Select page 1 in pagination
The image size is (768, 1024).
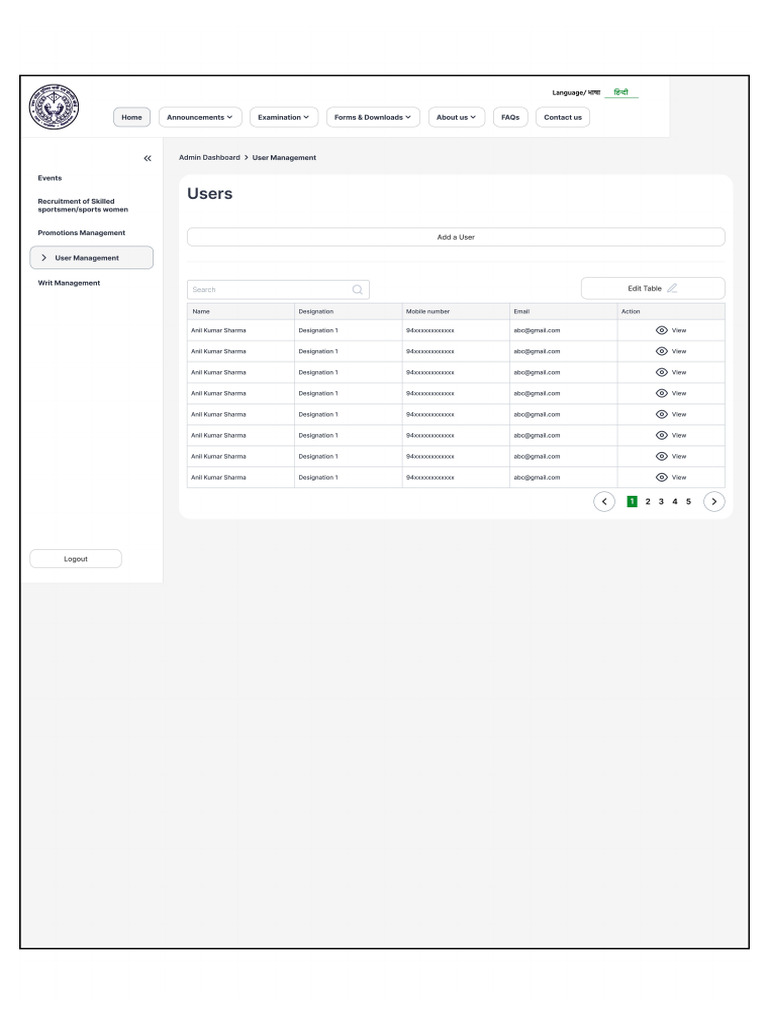pyautogui.click(x=632, y=502)
